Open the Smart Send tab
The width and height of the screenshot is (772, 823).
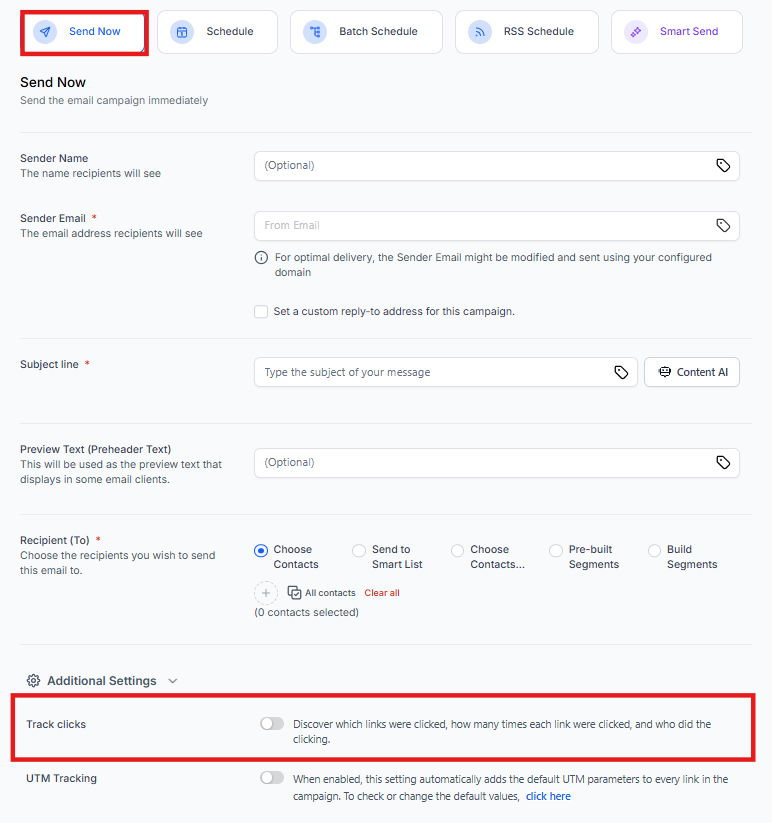pyautogui.click(x=676, y=32)
